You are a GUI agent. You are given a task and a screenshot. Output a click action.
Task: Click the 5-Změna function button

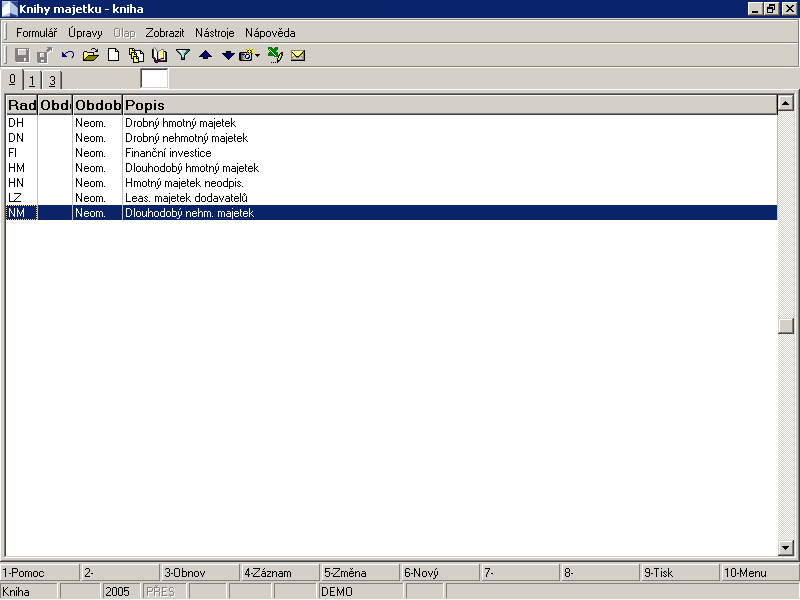click(x=360, y=572)
